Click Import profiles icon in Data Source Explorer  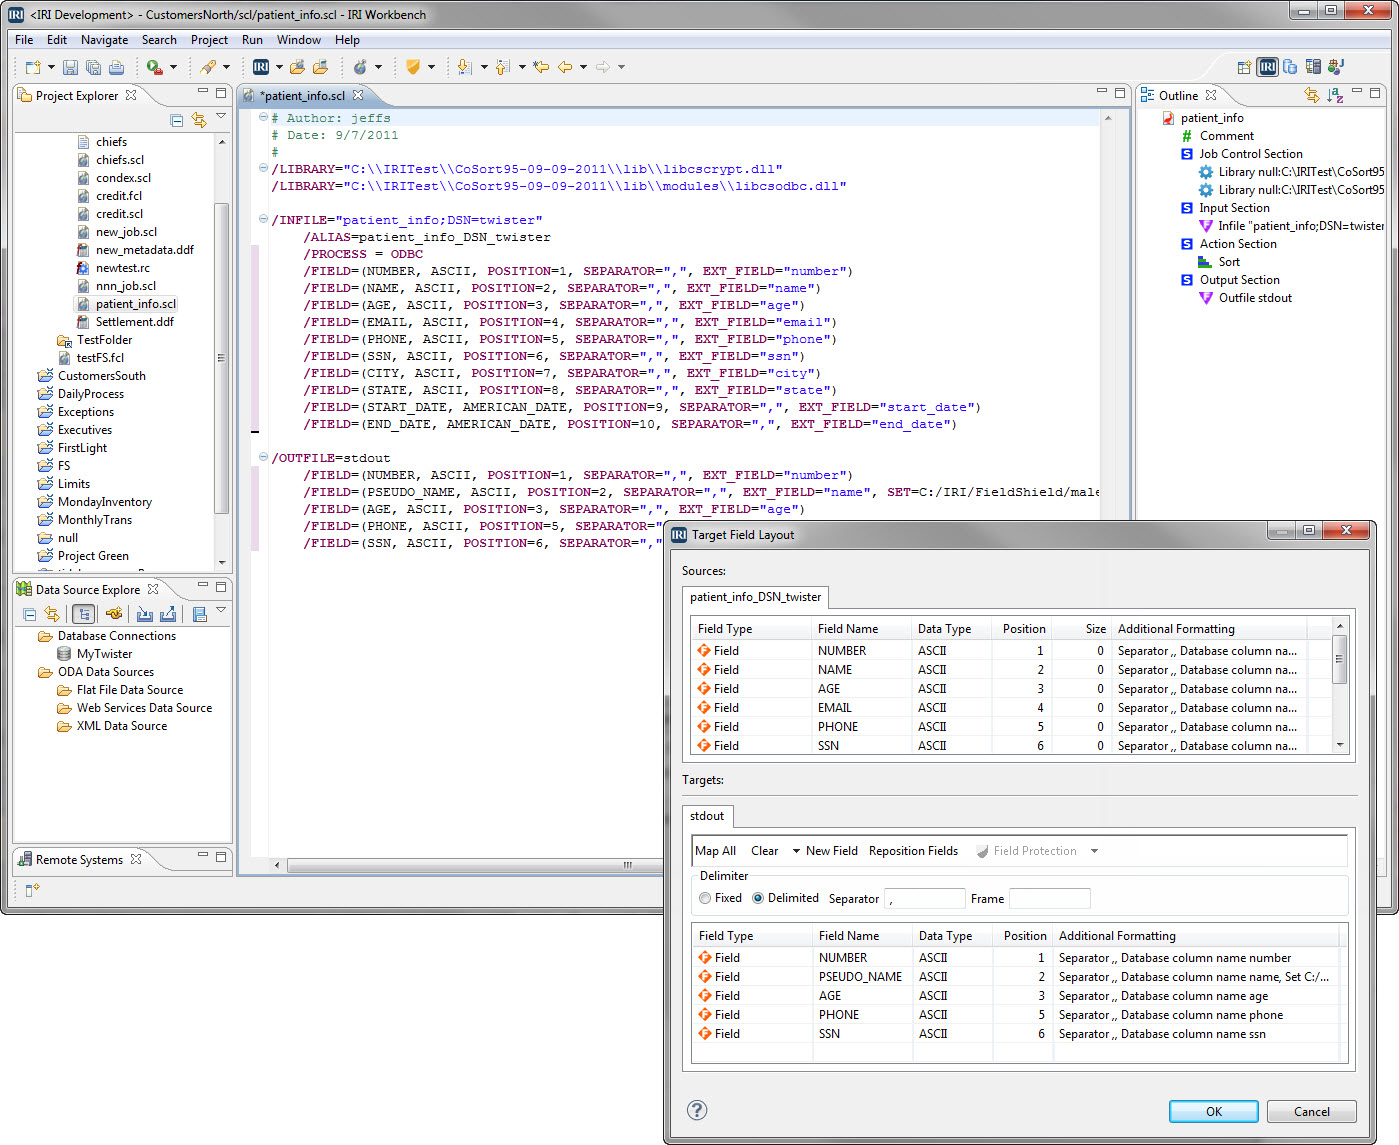pos(145,614)
